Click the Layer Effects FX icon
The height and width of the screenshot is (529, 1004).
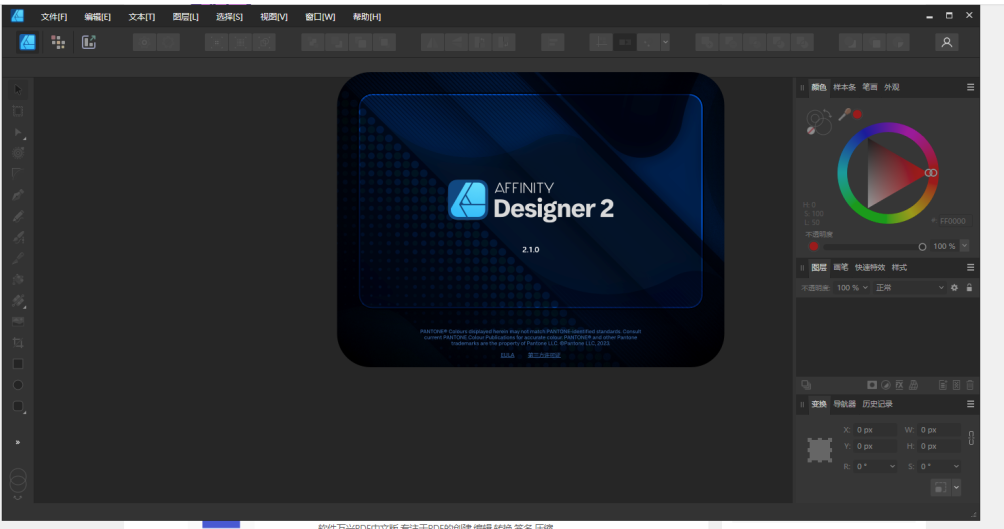coord(899,385)
